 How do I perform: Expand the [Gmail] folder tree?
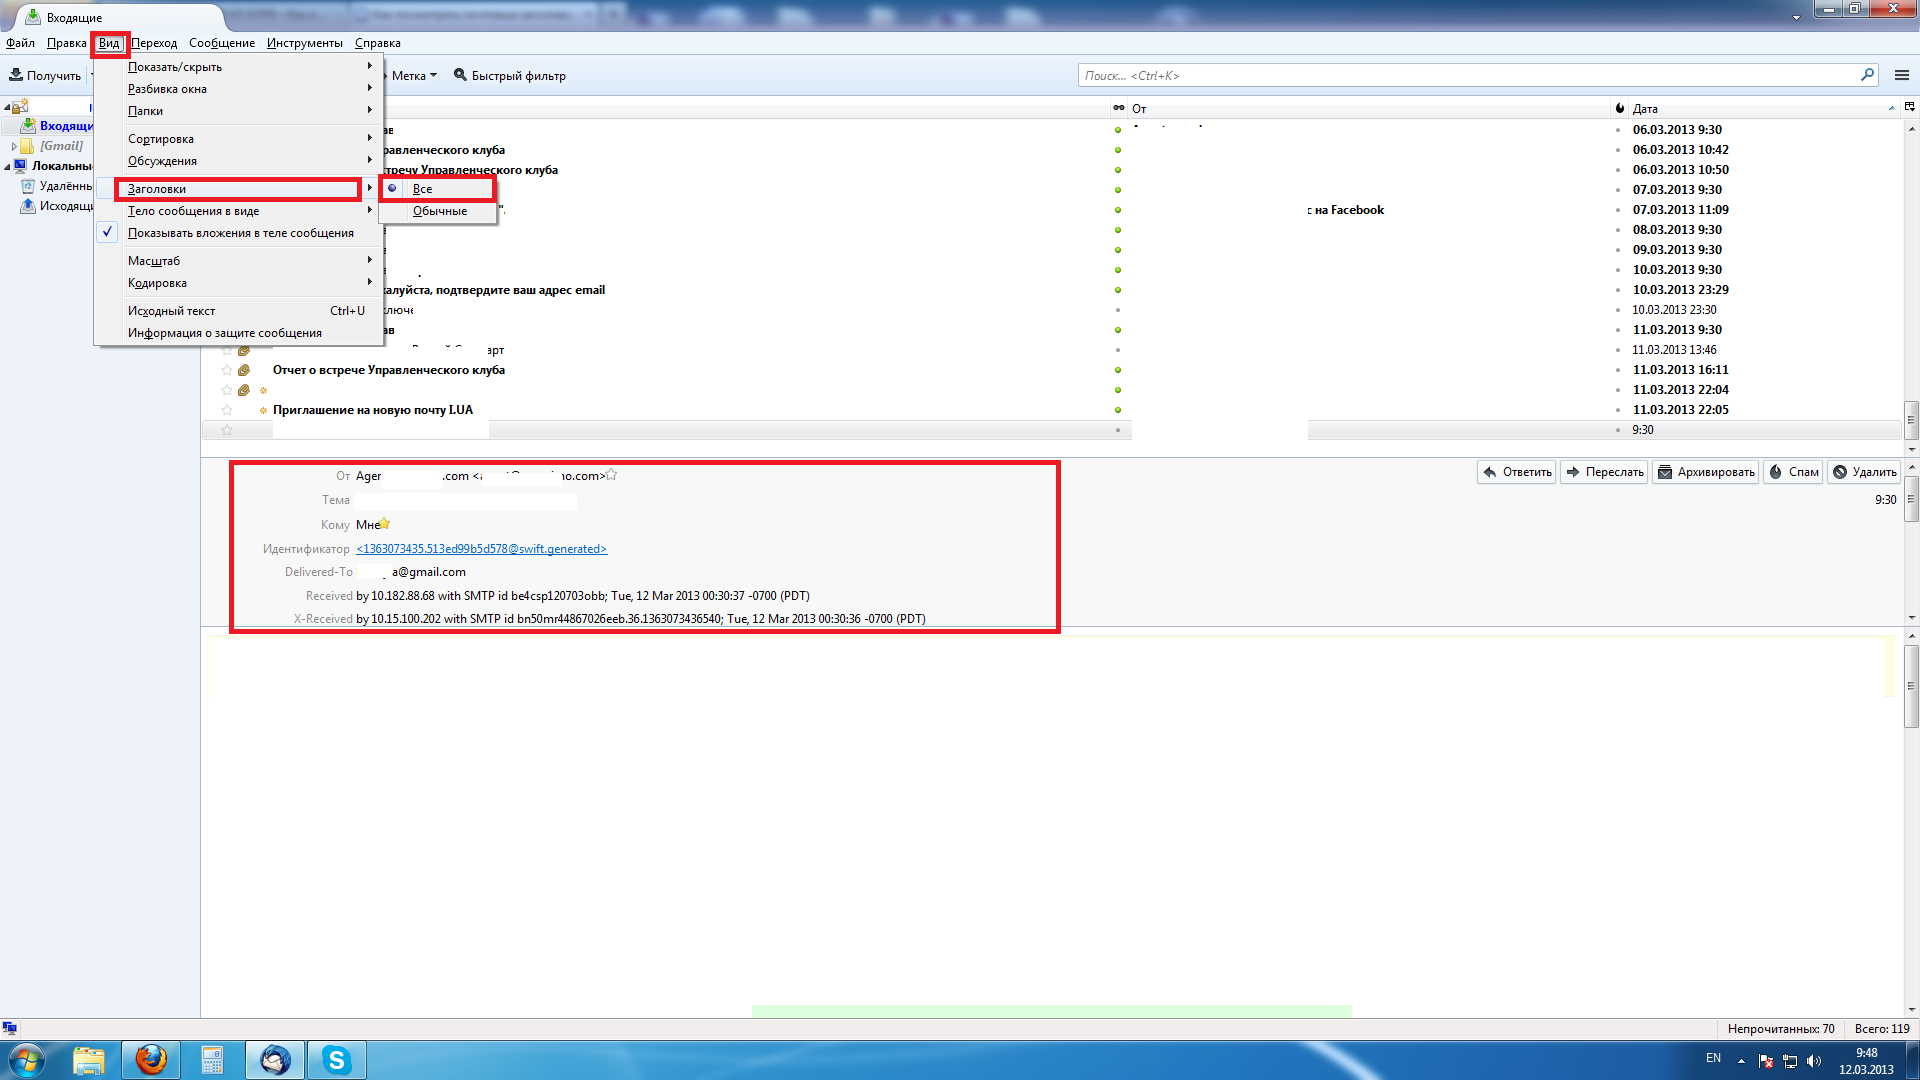[14, 146]
